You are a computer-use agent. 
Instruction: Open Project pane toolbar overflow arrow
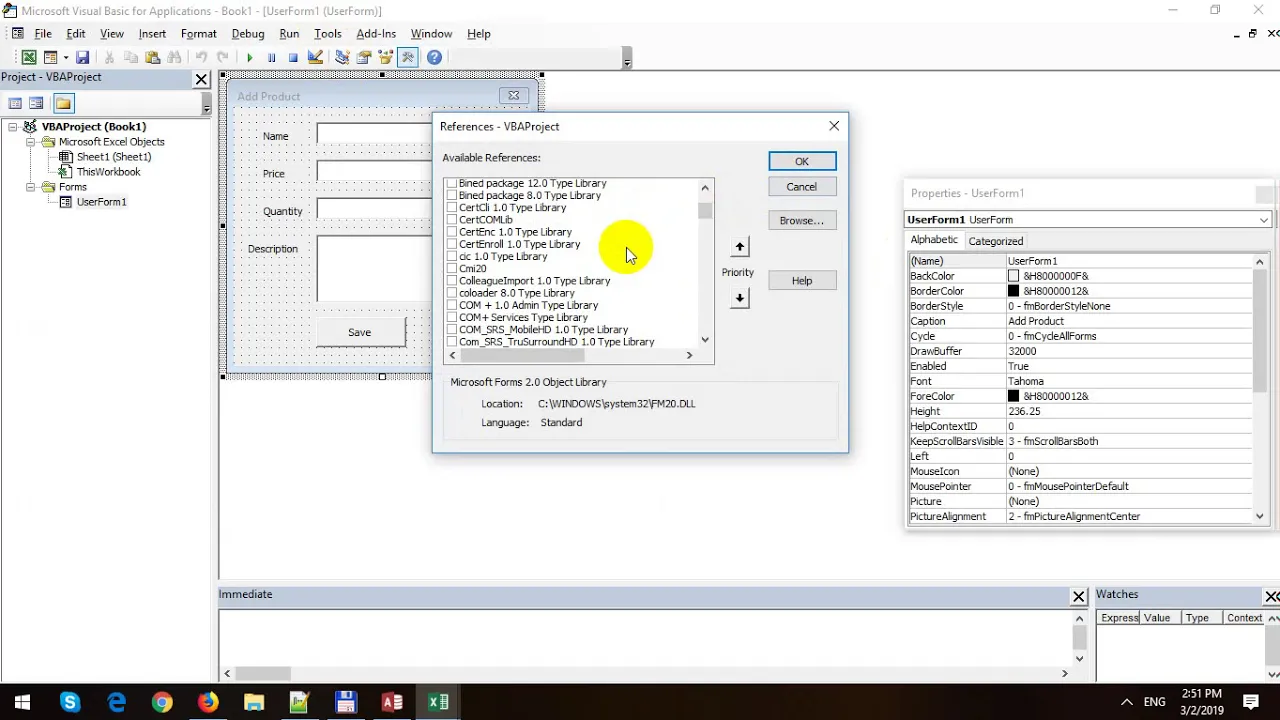coord(207,106)
